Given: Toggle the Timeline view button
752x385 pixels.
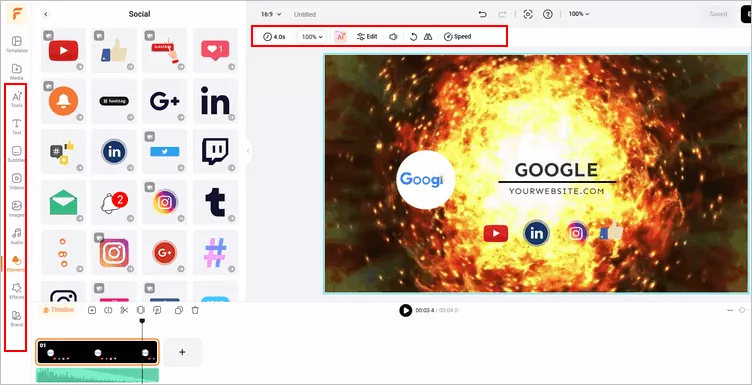Looking at the screenshot, I should (59, 310).
